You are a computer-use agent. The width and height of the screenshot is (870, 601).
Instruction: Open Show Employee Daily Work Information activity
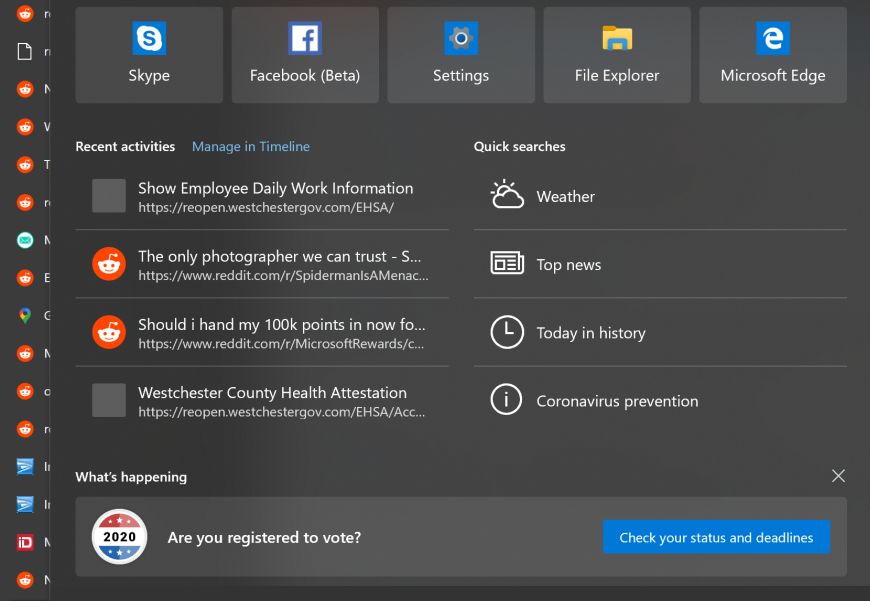[262, 196]
